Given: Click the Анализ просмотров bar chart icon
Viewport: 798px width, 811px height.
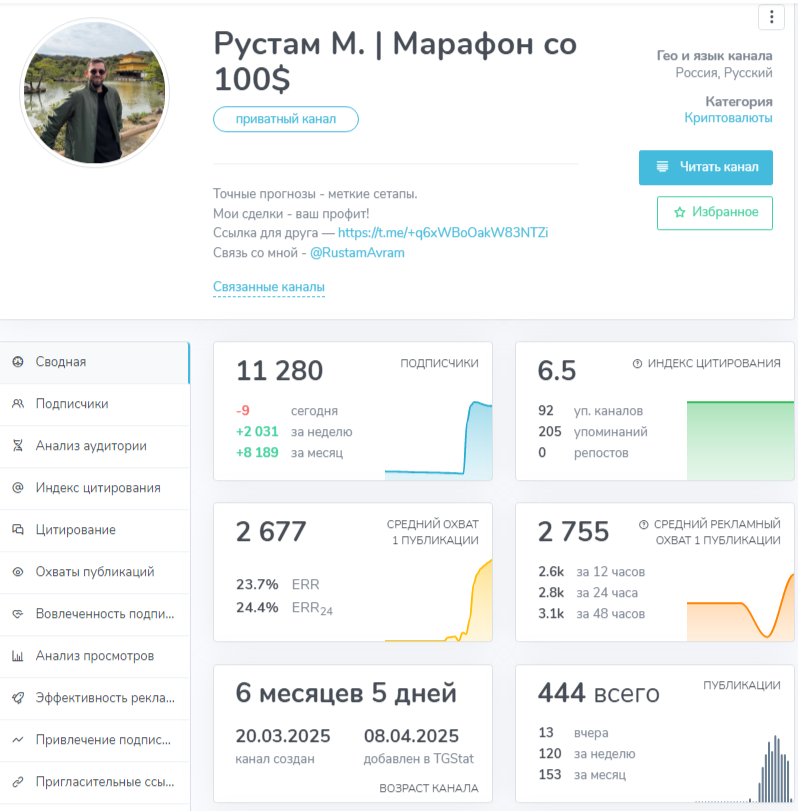Looking at the screenshot, I should point(18,656).
